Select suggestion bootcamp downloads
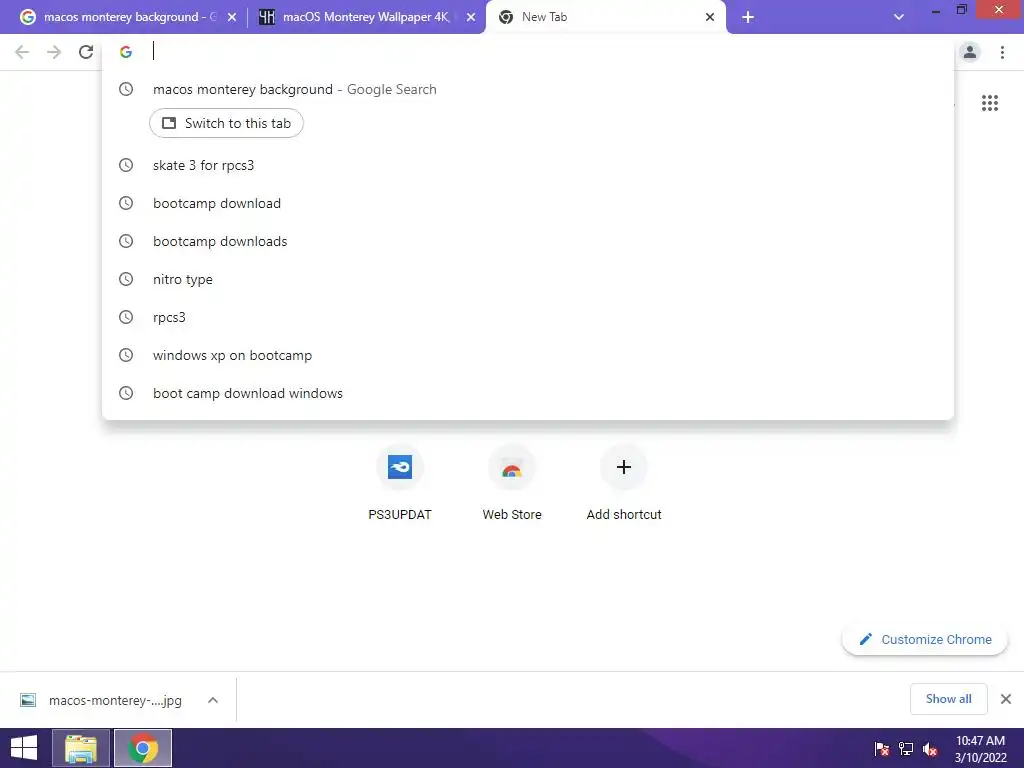The height and width of the screenshot is (768, 1024). (528, 241)
